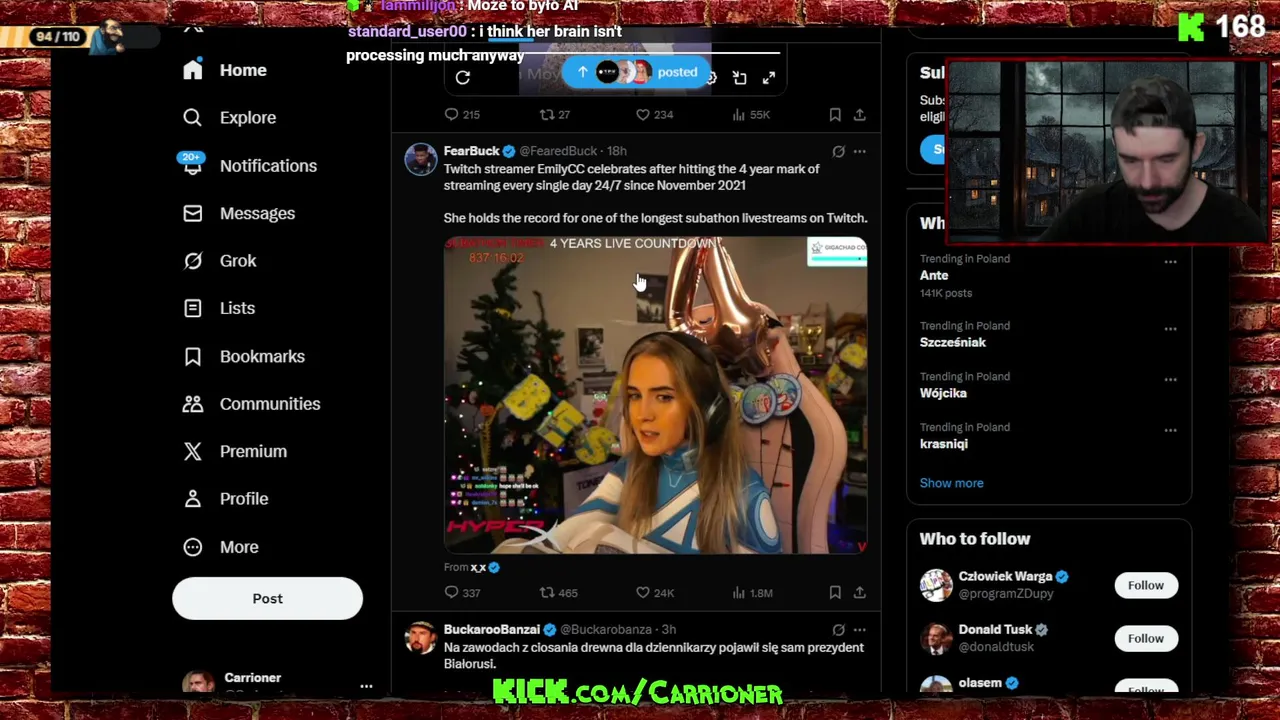Open options for Szcześniak trend
The image size is (1280, 720).
(x=1170, y=329)
